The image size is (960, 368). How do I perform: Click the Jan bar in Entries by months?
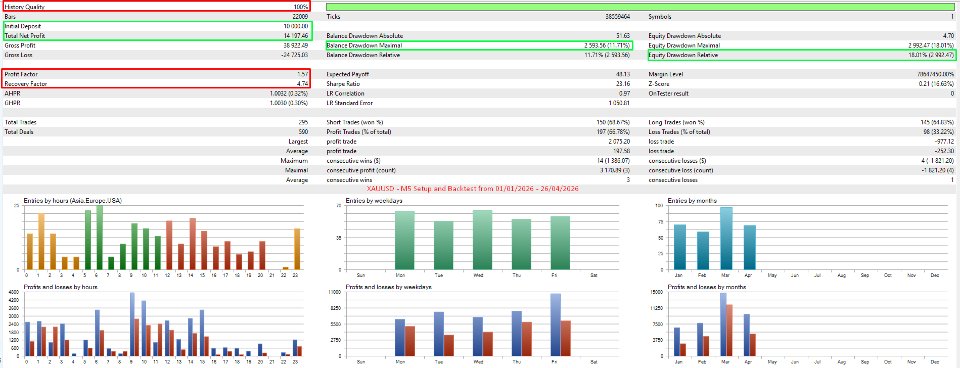coord(680,247)
